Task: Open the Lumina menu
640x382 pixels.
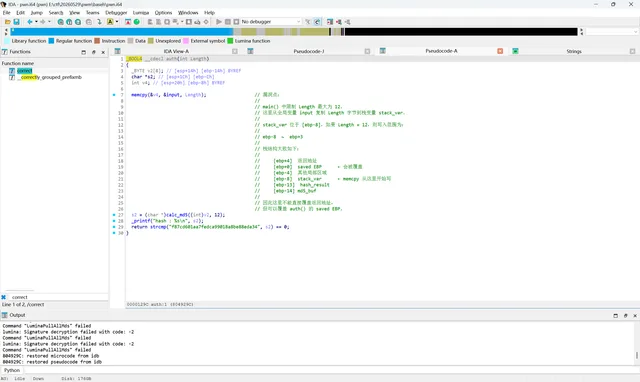Action: click(141, 13)
